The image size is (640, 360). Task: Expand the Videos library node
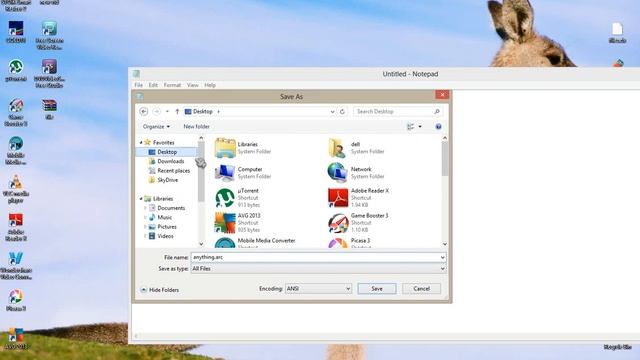click(145, 236)
